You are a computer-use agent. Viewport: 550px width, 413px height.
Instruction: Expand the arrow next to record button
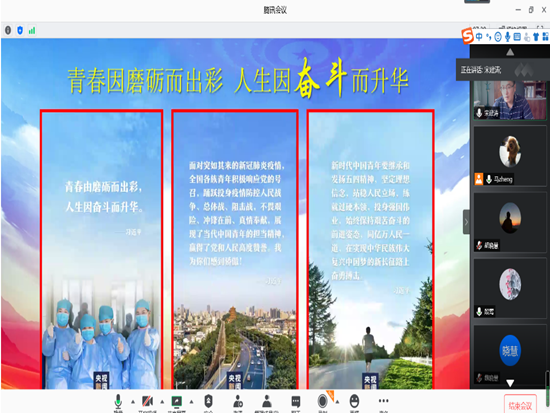pos(337,401)
